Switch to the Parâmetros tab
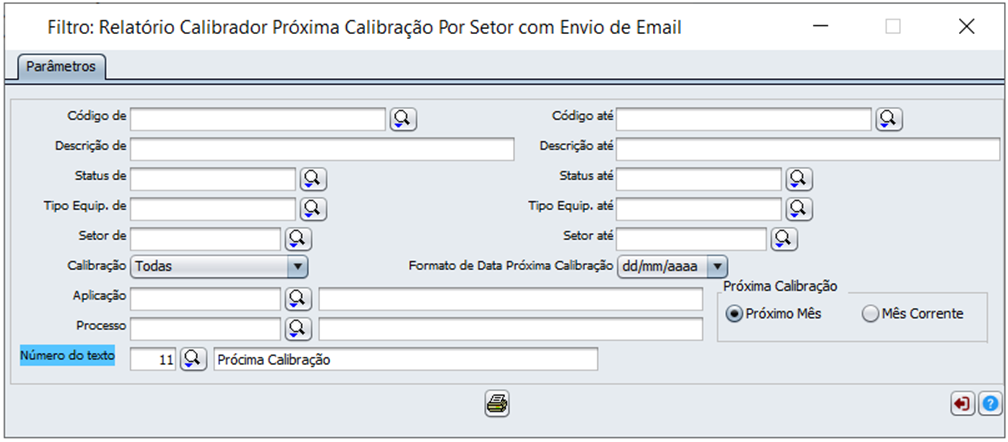 click(62, 67)
